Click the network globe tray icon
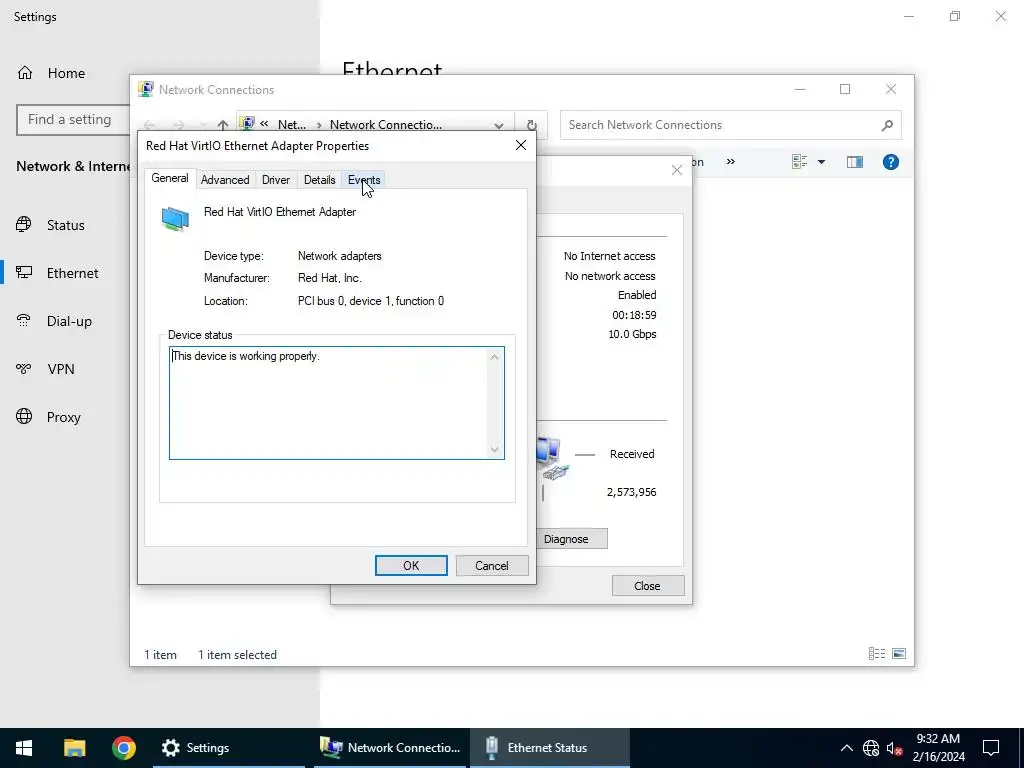Image resolution: width=1024 pixels, height=768 pixels. [x=871, y=748]
